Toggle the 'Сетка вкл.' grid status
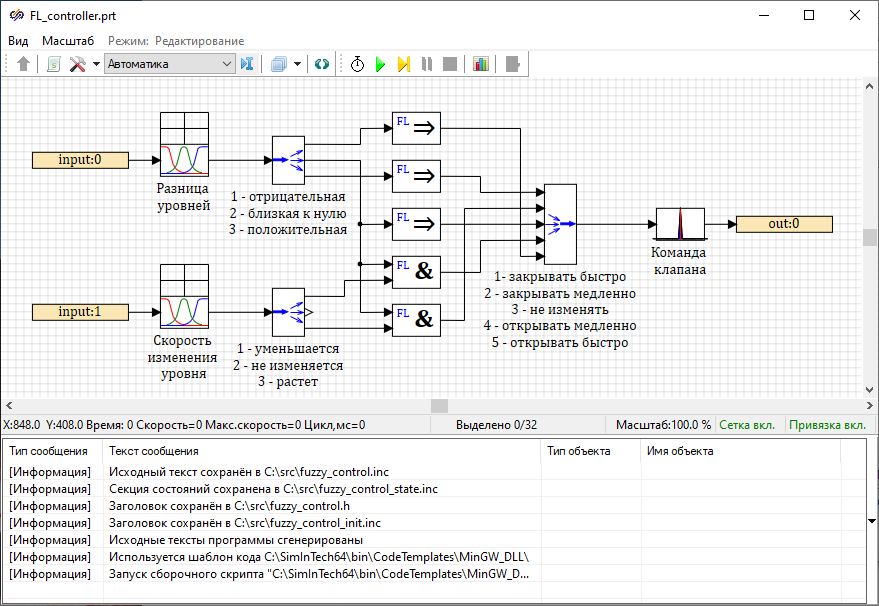This screenshot has width=879, height=606. pos(747,425)
